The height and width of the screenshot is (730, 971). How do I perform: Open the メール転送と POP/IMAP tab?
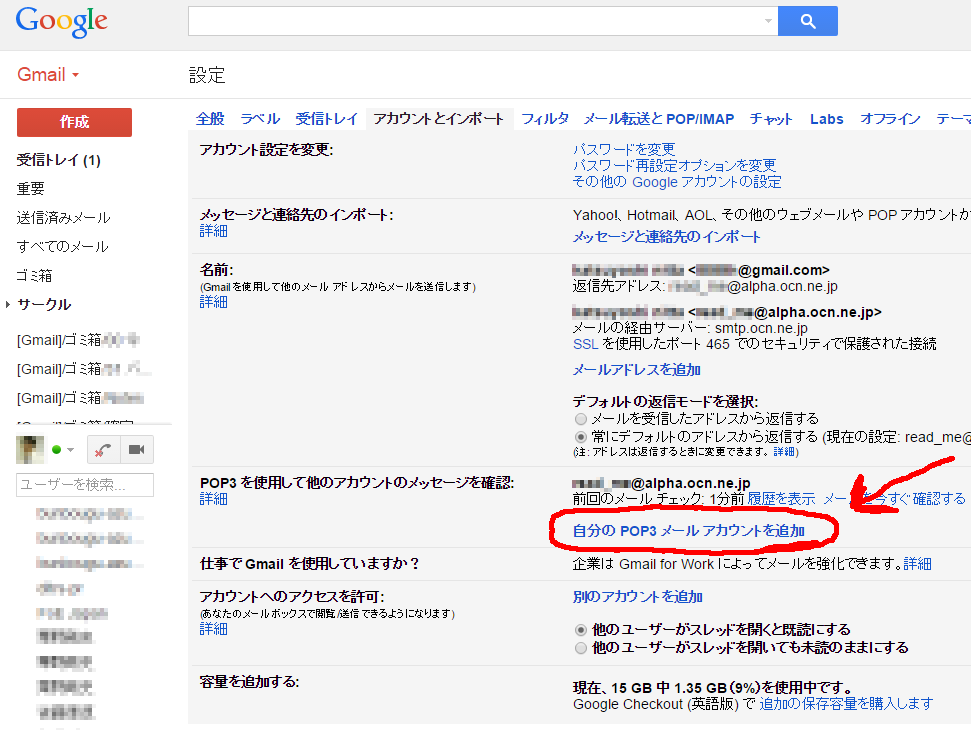pos(659,118)
